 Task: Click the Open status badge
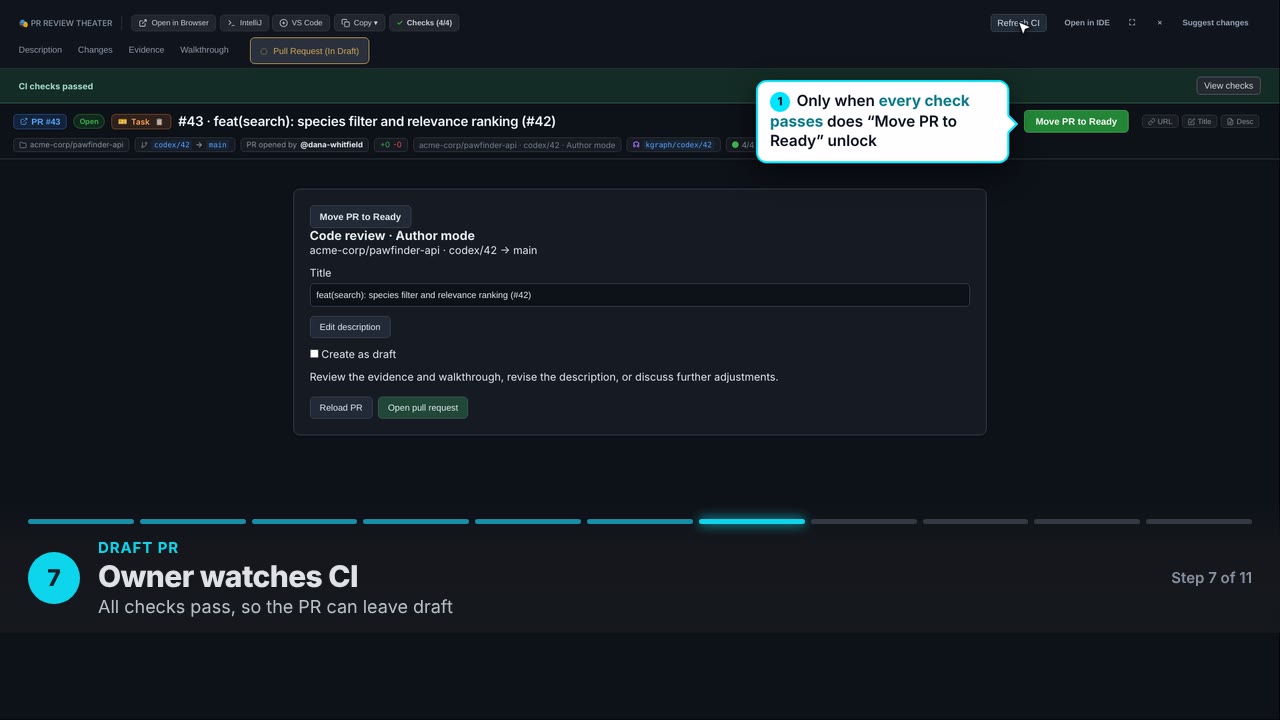89,122
